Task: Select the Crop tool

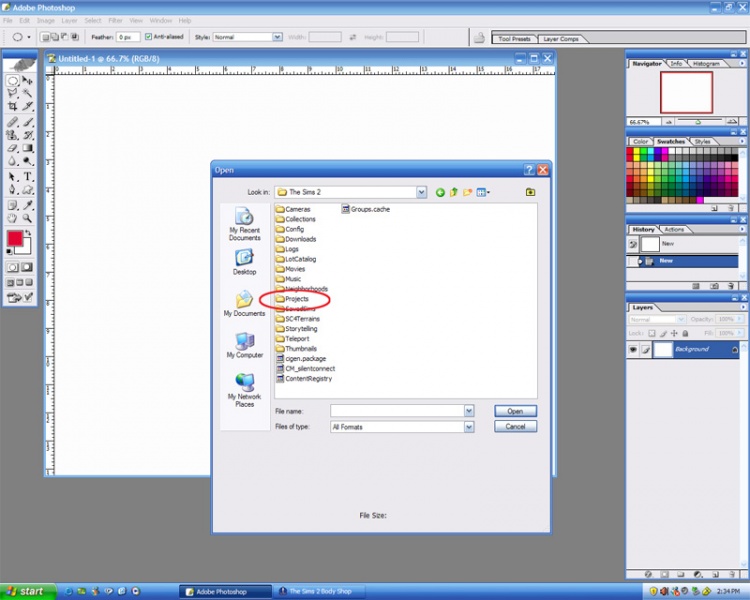Action: point(12,106)
